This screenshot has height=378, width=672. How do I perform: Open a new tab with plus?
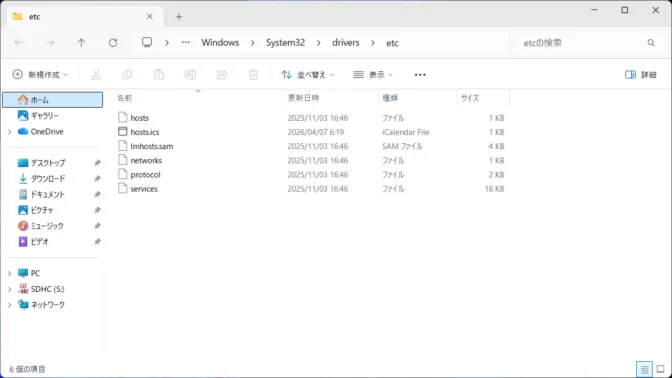[179, 17]
